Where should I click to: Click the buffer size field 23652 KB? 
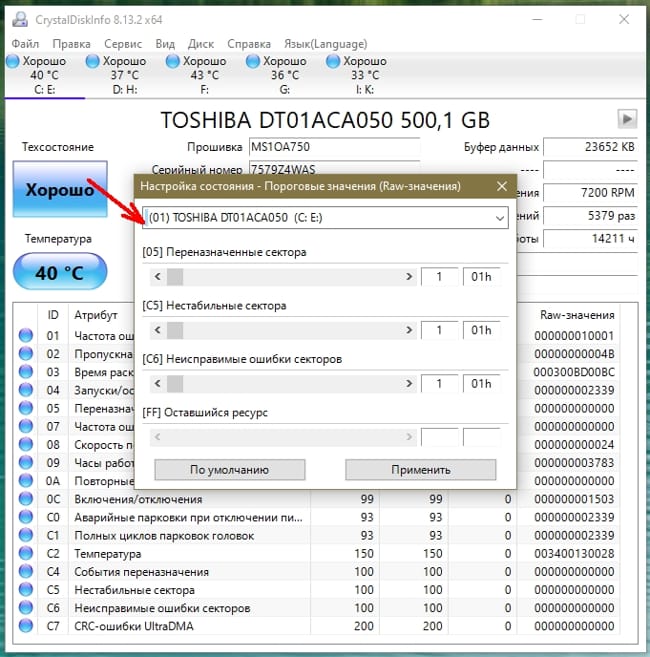pyautogui.click(x=590, y=147)
